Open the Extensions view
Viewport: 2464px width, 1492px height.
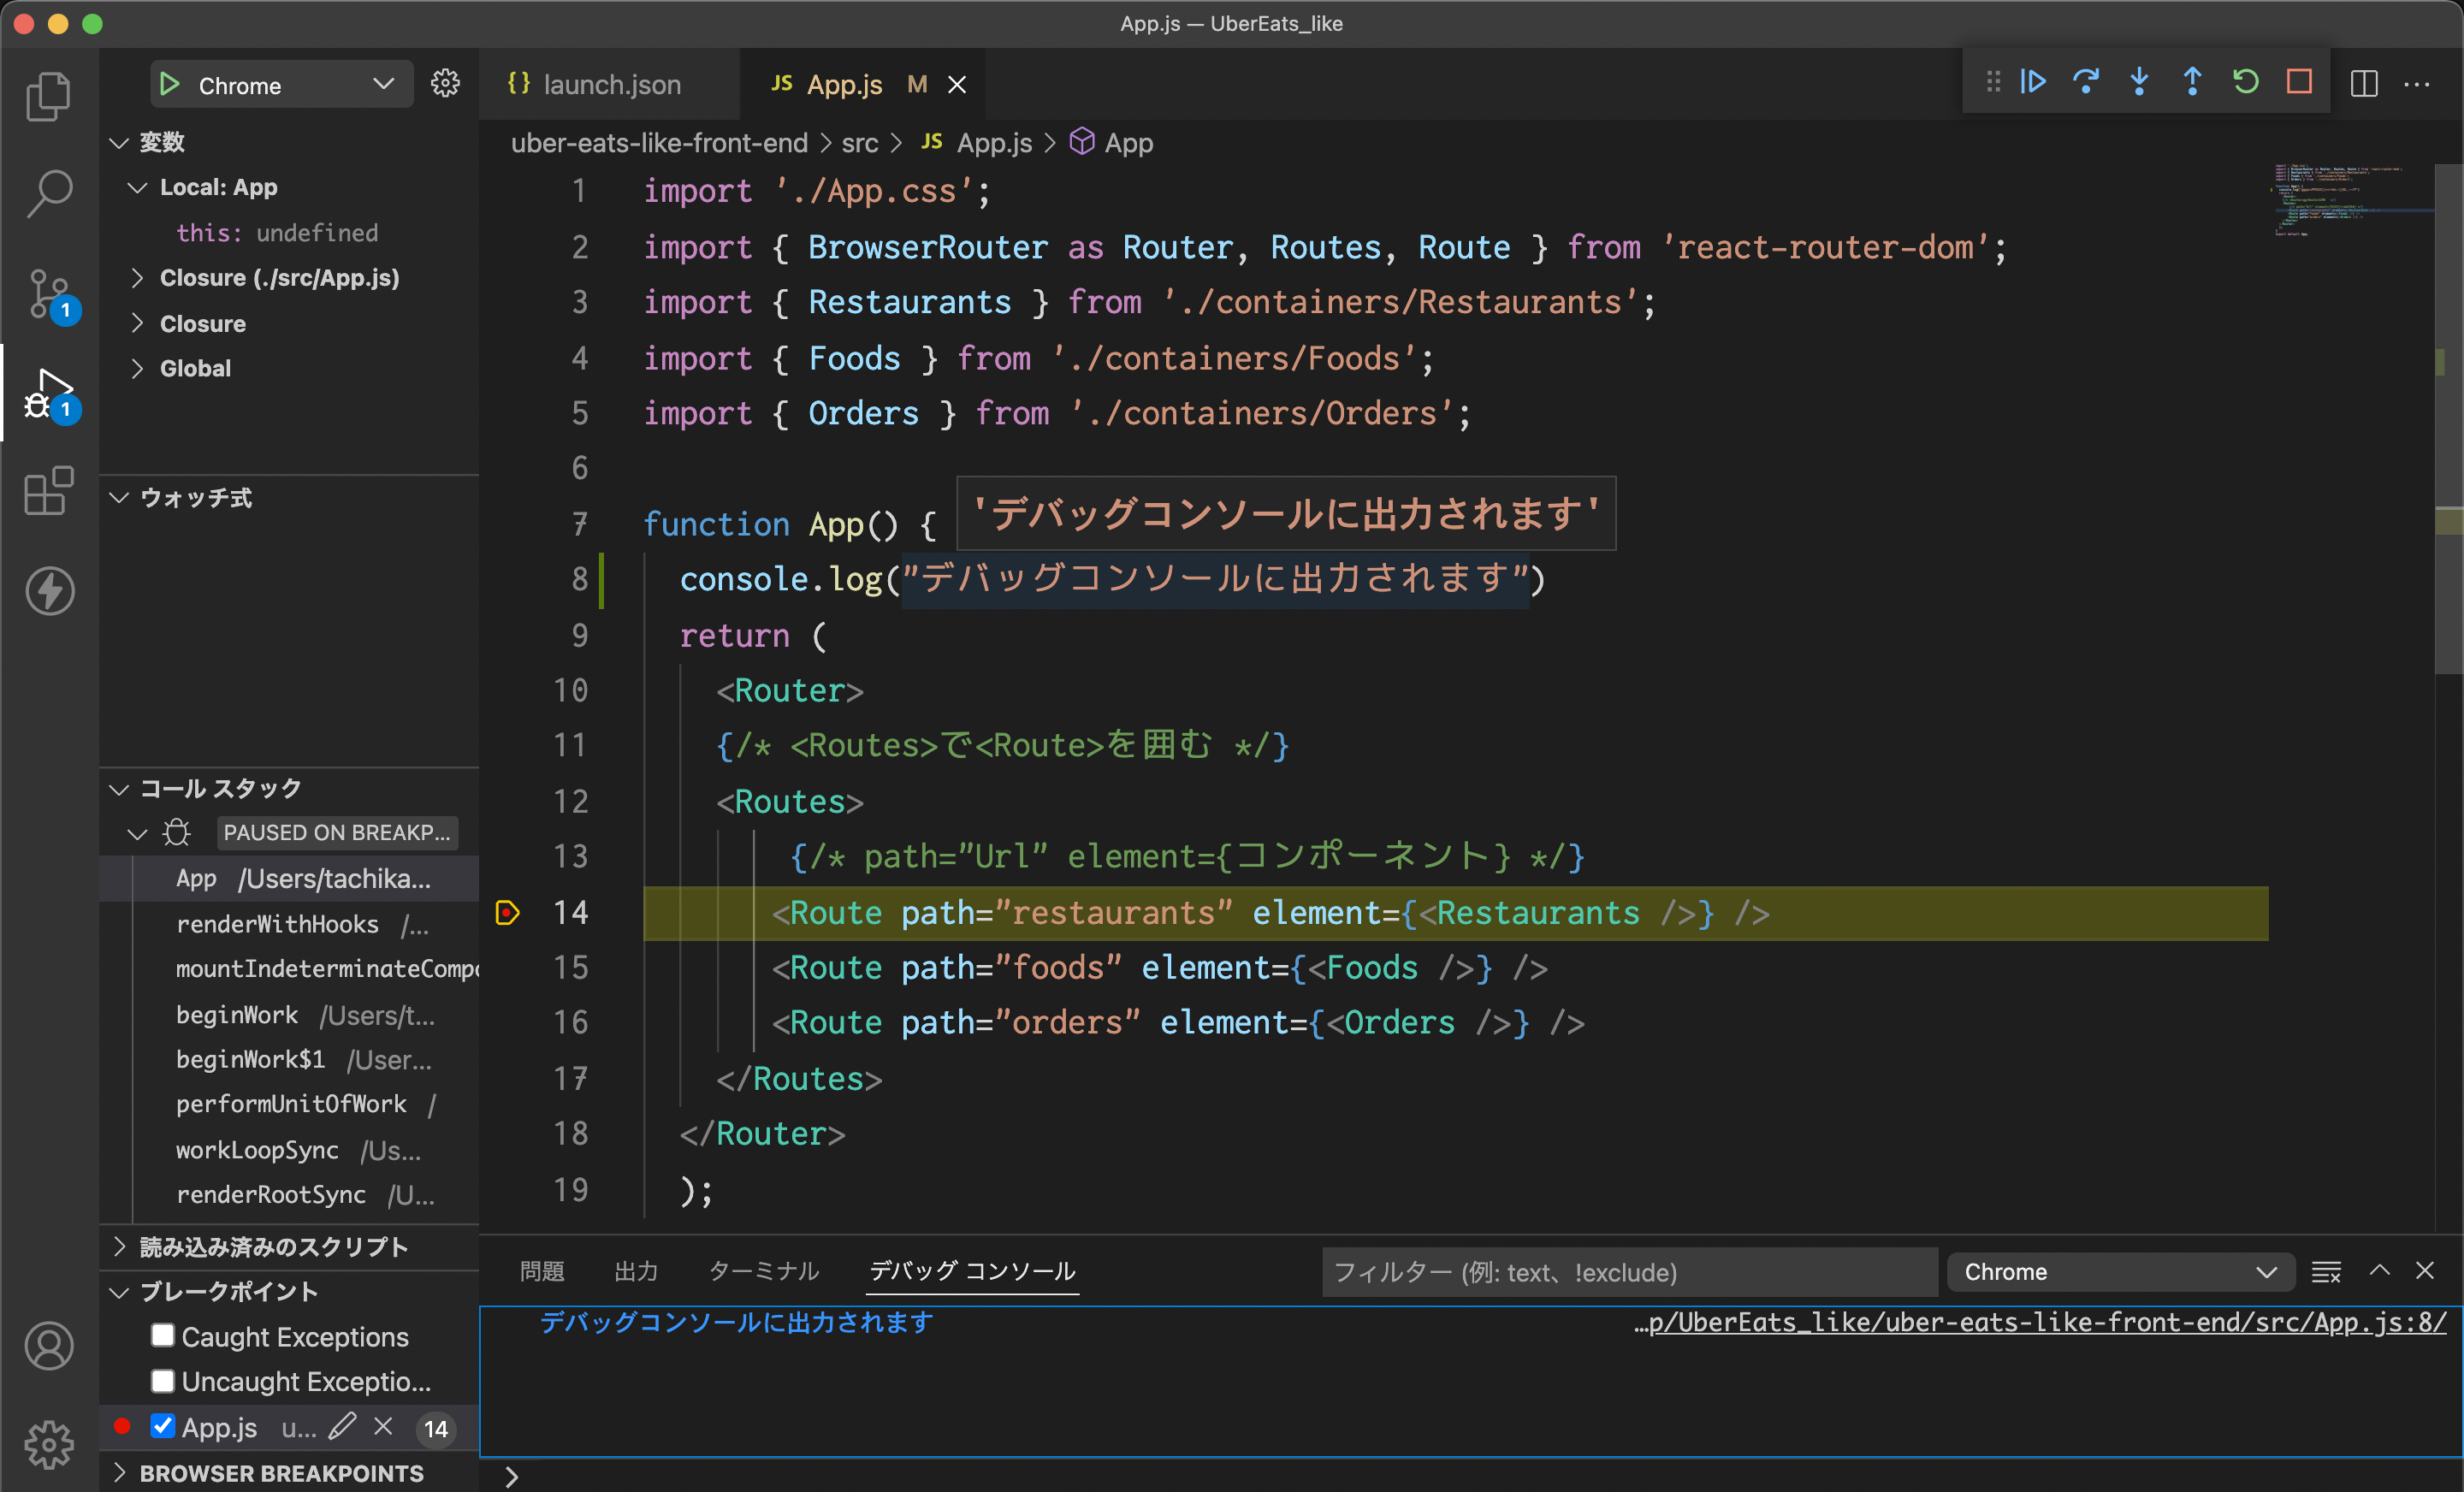tap(49, 490)
